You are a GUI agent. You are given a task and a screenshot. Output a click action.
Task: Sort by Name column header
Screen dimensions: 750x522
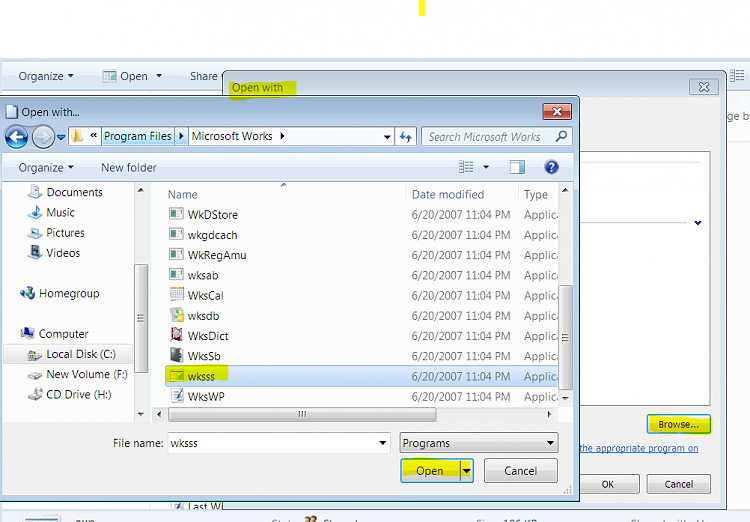tap(183, 194)
